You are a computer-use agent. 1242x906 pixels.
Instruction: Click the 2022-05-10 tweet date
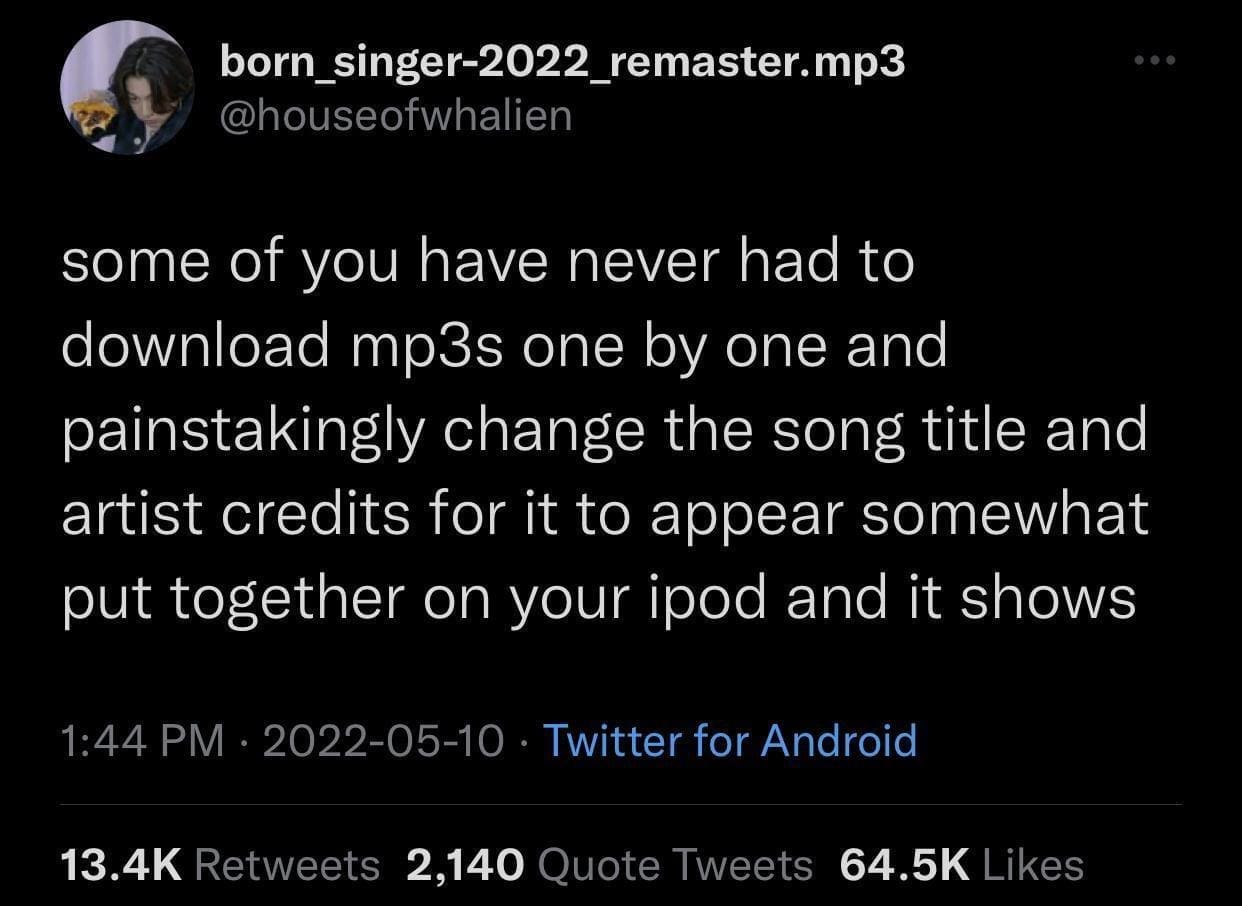384,741
